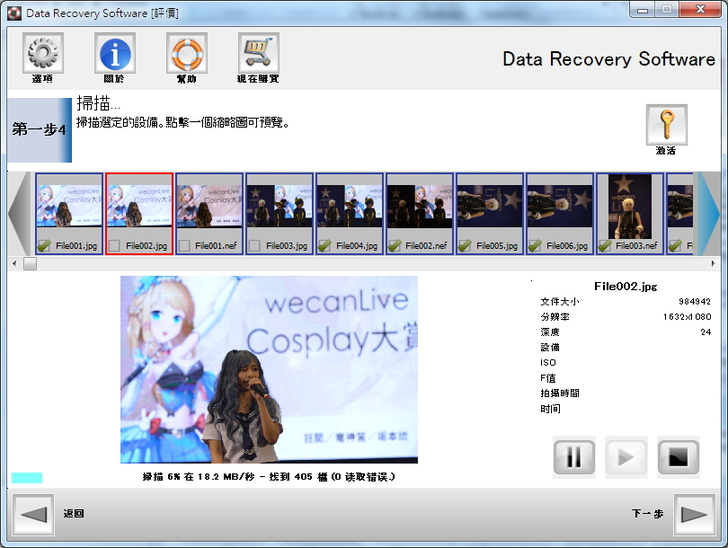Open the options gear icon (選項)
This screenshot has height=548, width=728.
coord(43,53)
